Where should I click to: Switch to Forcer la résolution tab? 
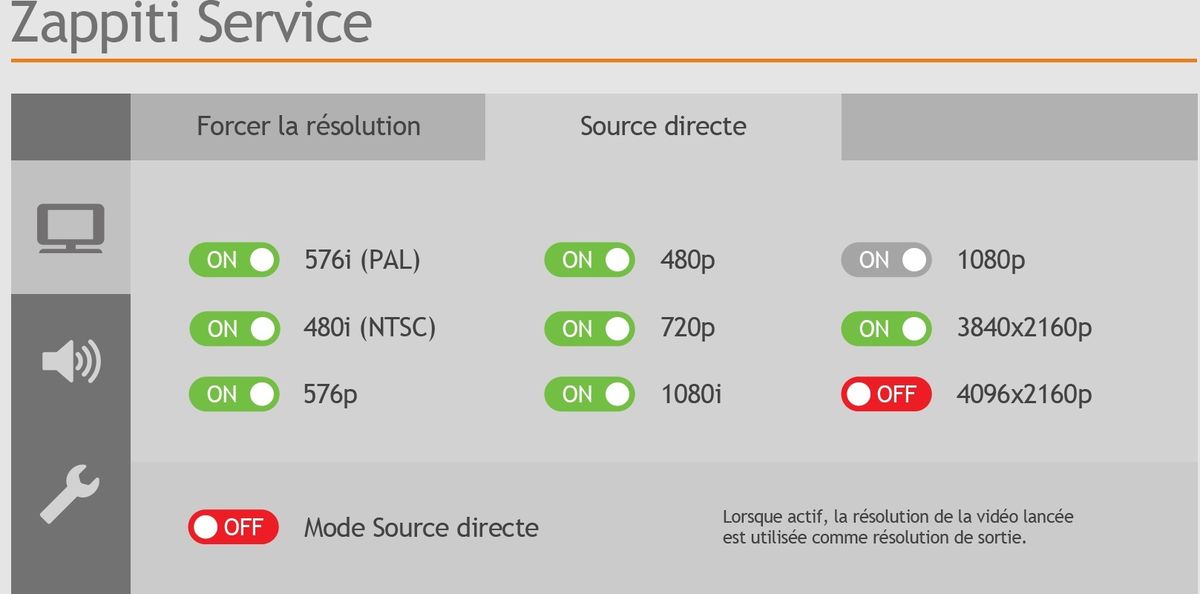(308, 127)
